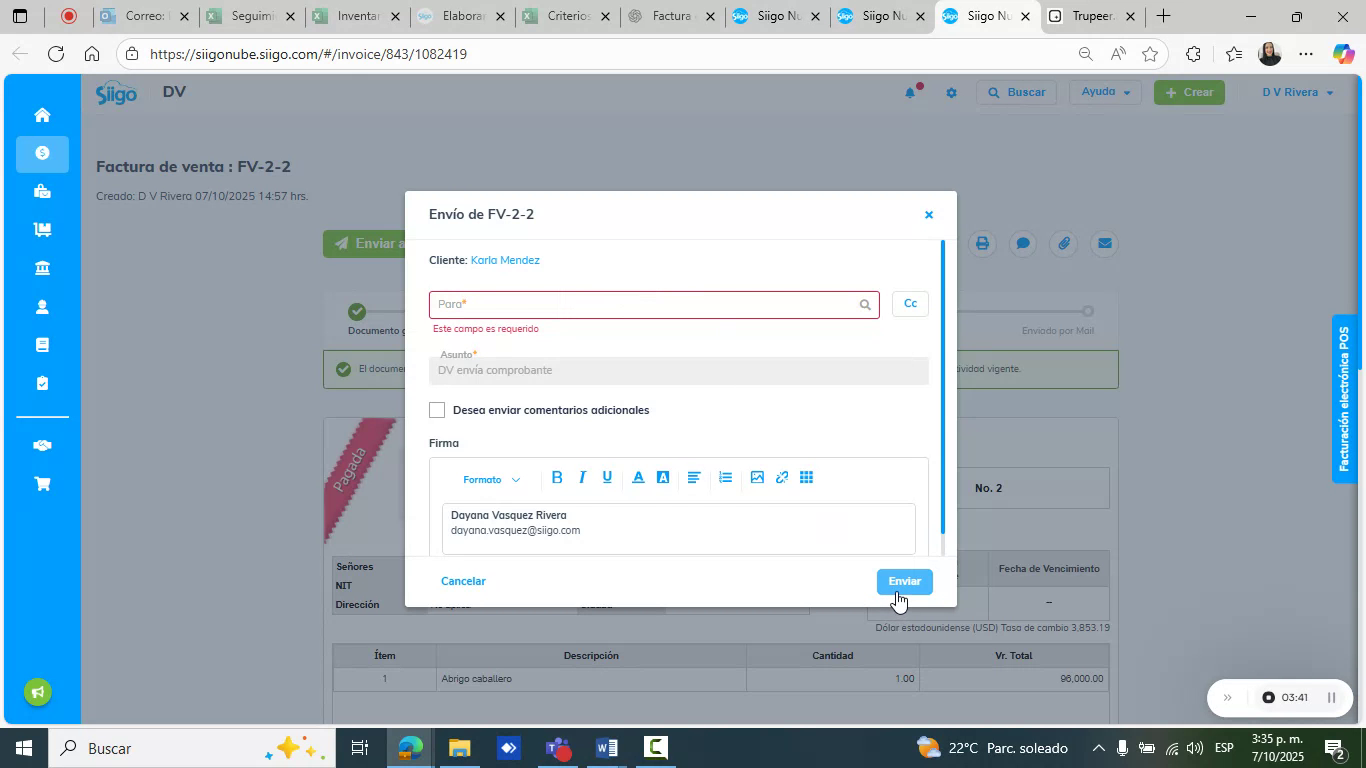Open Microsoft Teams from the taskbar
Viewport: 1366px width, 768px height.
557,748
